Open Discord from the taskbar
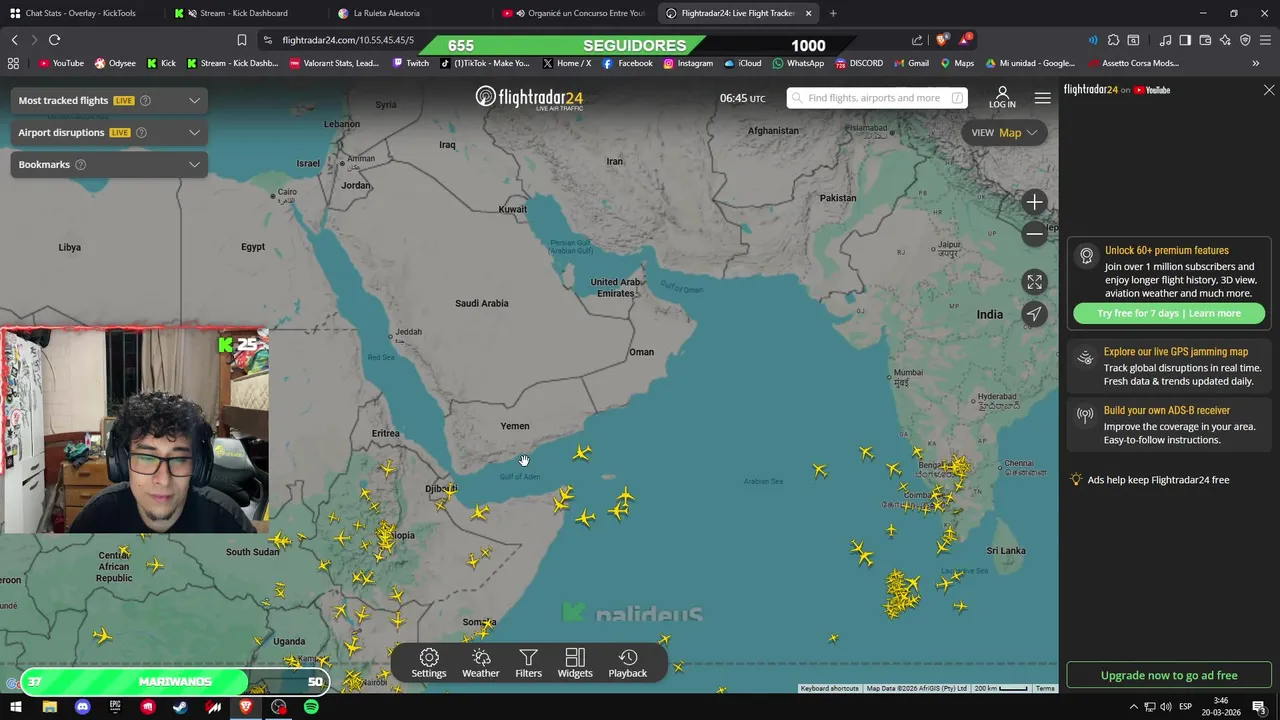 pyautogui.click(x=82, y=707)
